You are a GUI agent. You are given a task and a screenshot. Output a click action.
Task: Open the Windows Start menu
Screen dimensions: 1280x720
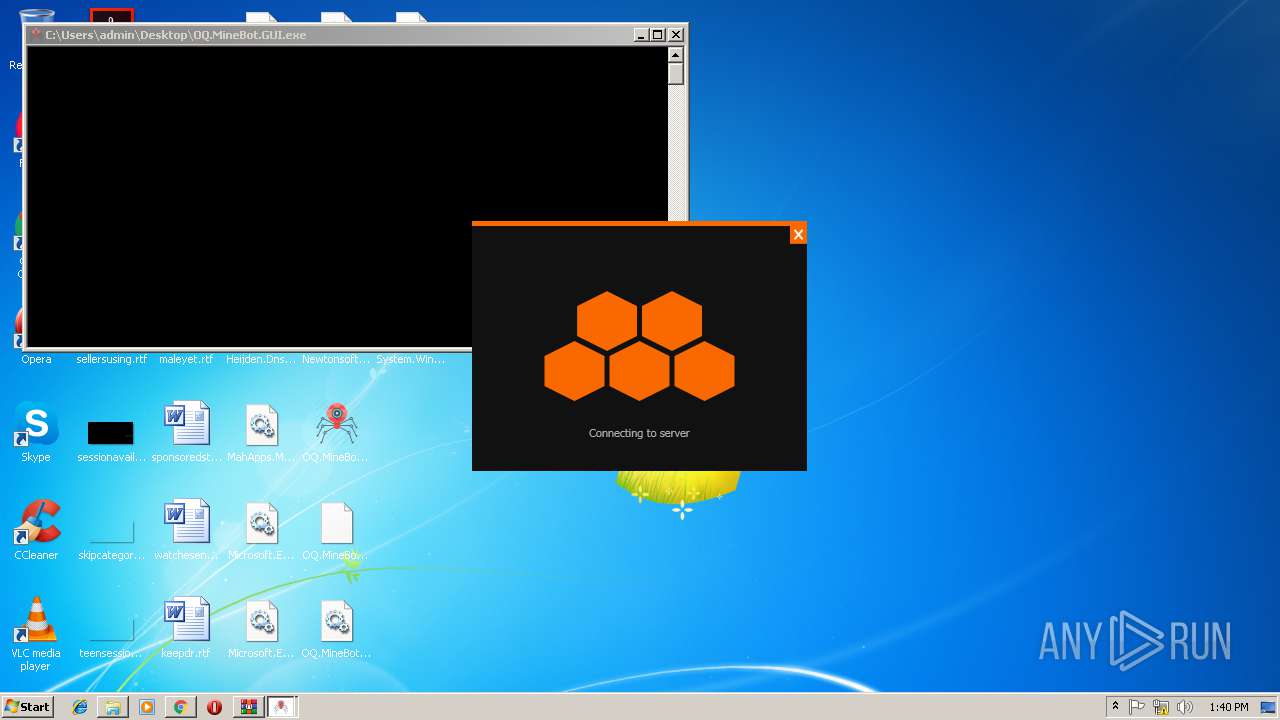[28, 706]
